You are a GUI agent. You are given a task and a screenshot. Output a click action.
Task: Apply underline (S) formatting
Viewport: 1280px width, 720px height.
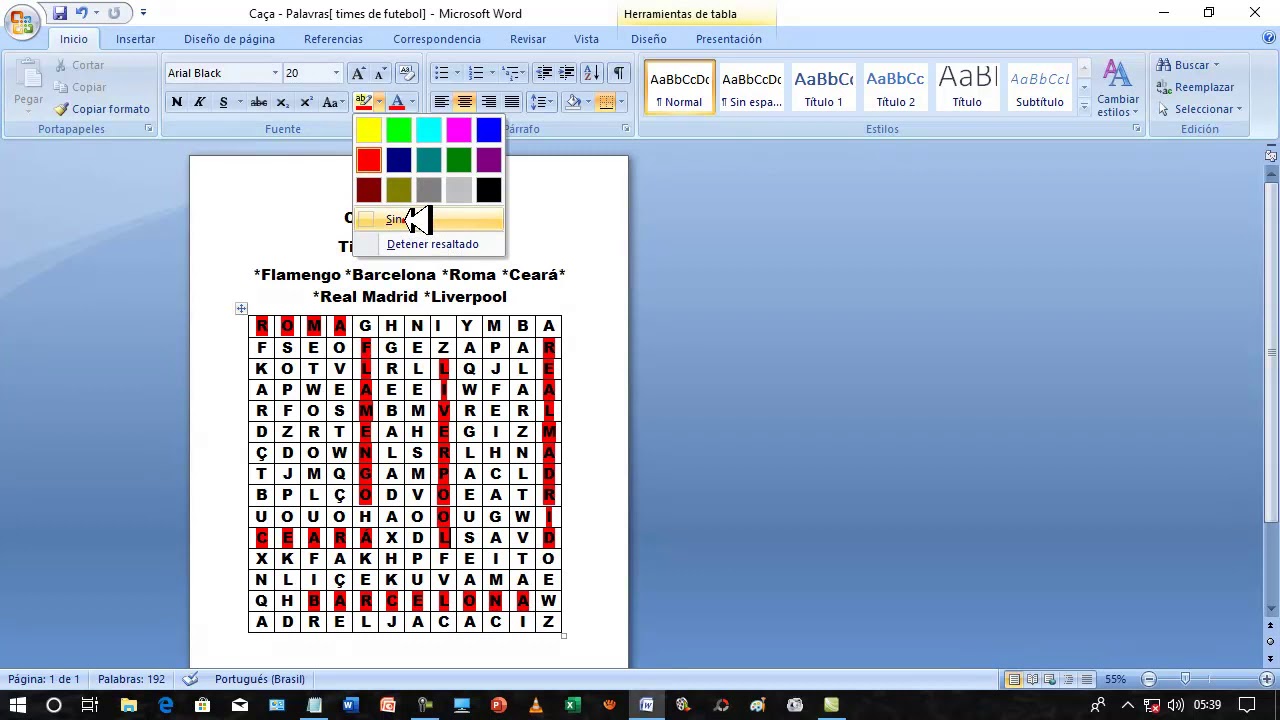(x=223, y=102)
